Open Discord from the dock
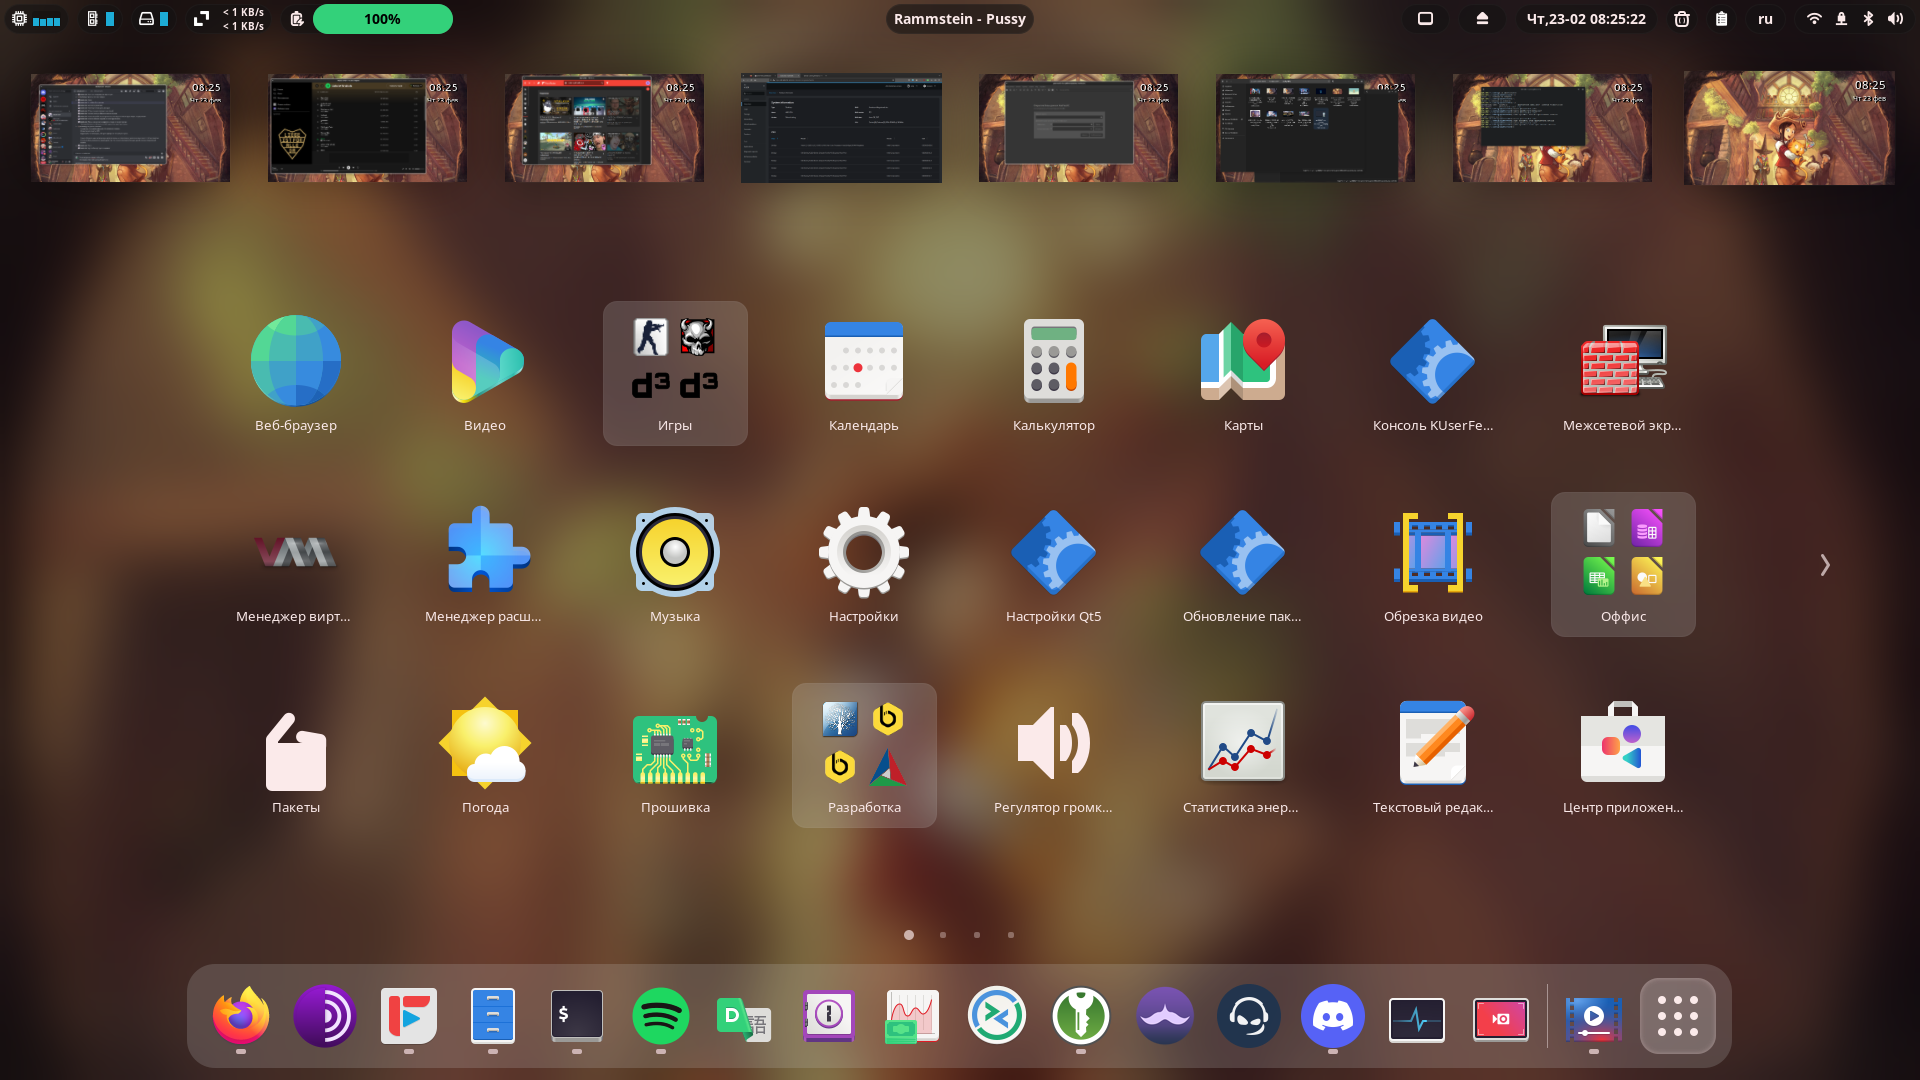 tap(1333, 1016)
